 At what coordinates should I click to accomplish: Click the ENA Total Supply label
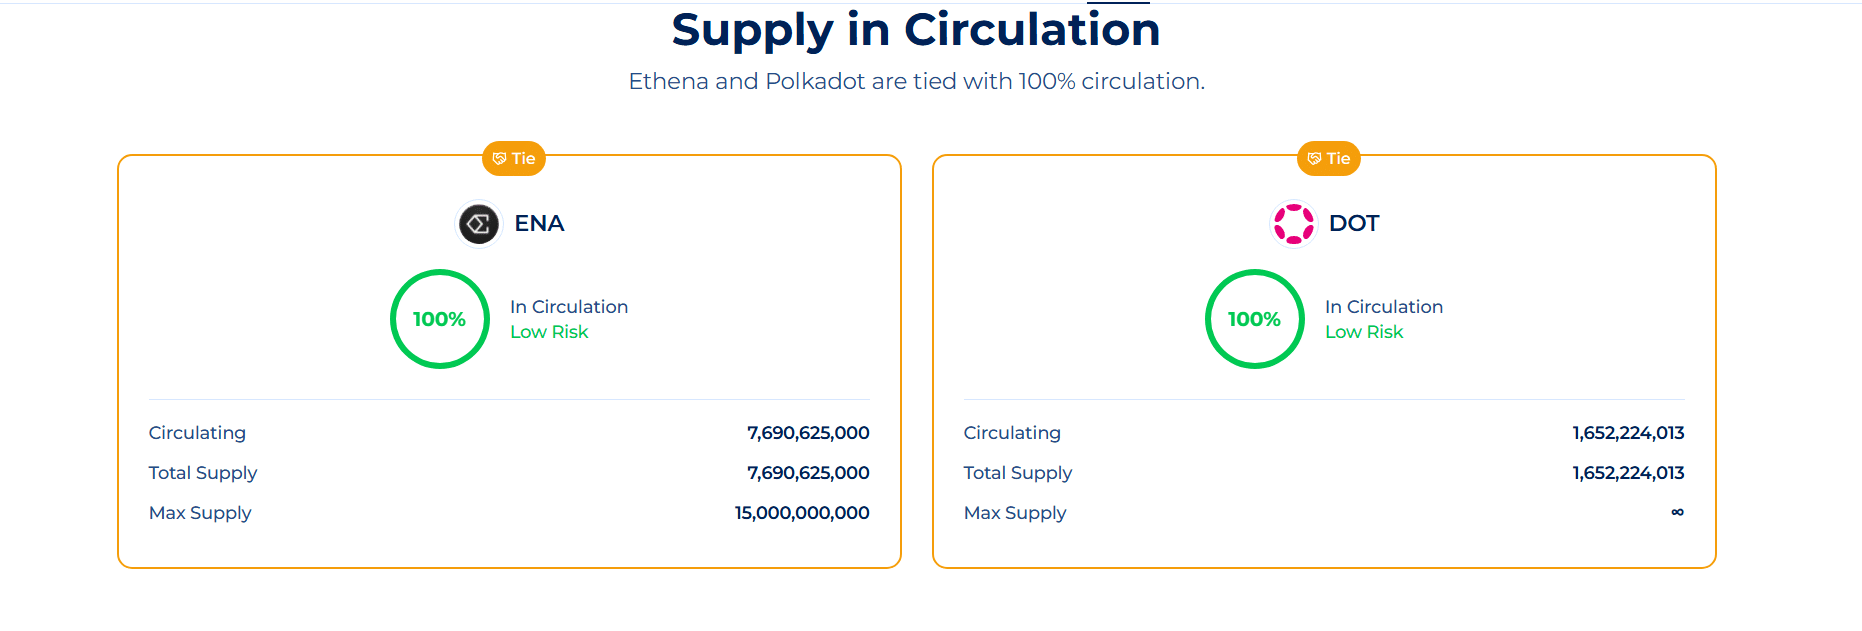203,473
